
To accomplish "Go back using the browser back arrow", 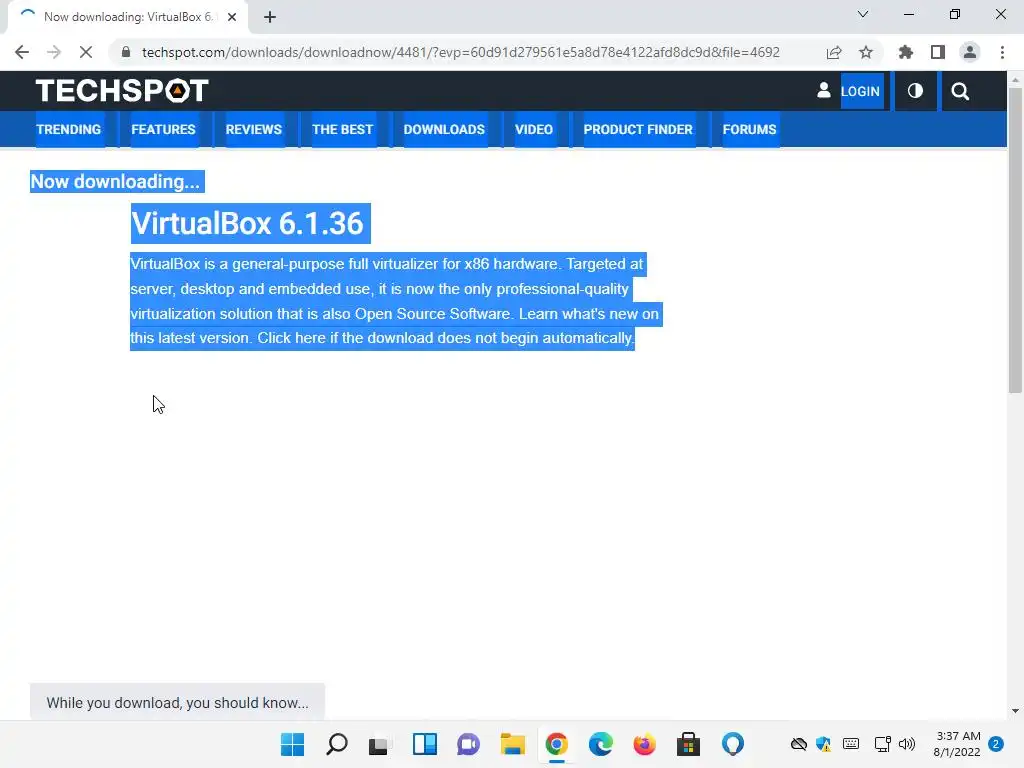I will [22, 52].
